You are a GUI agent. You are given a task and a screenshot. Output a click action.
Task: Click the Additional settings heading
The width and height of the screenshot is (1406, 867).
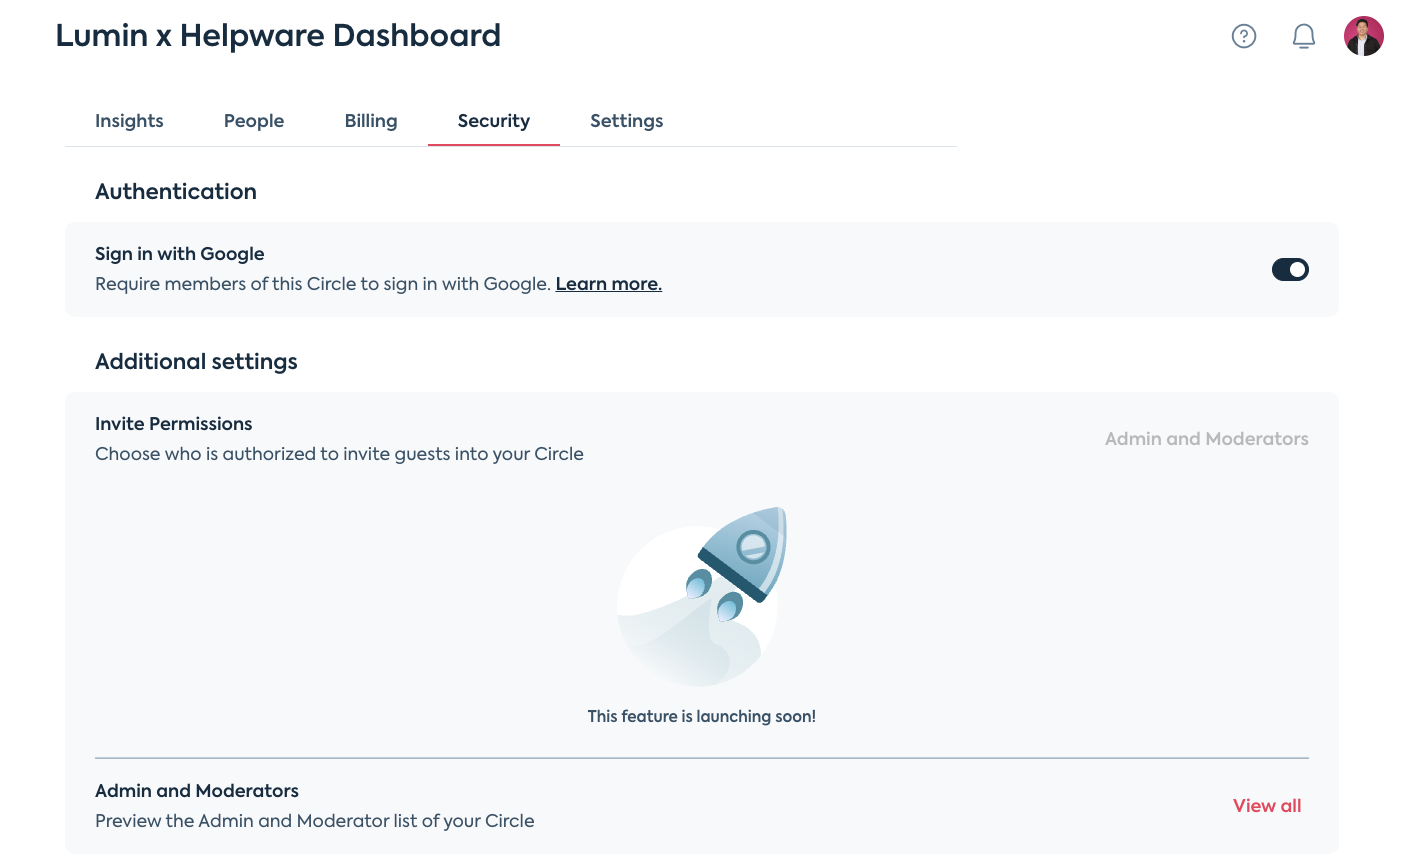(x=196, y=361)
